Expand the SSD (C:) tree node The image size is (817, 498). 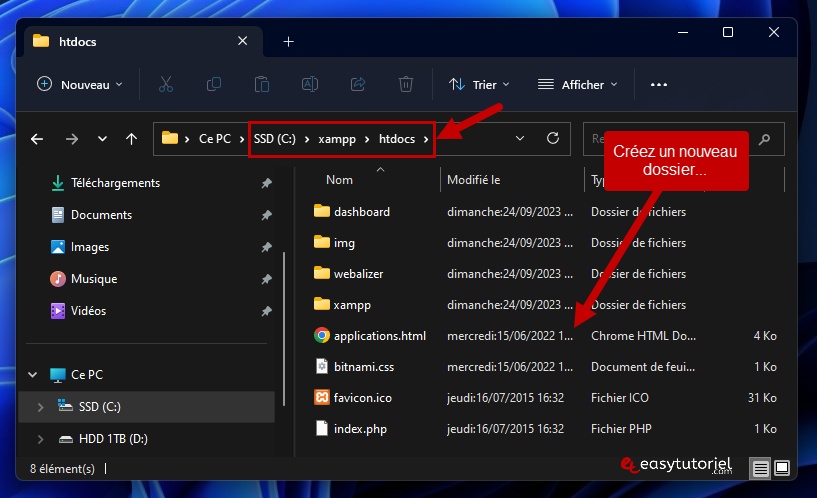click(41, 407)
